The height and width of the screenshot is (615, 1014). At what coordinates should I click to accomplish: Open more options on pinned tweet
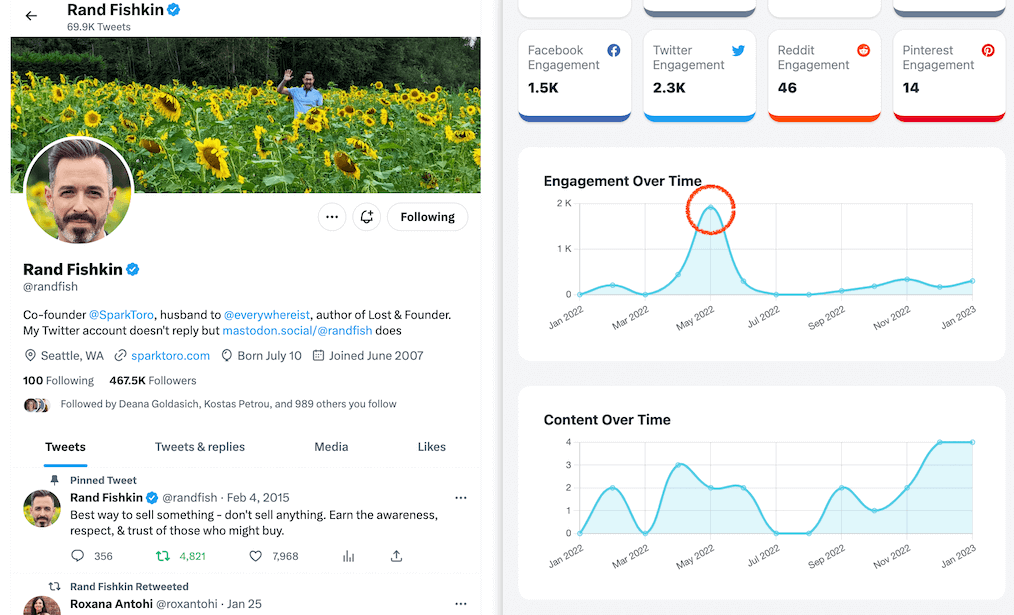click(460, 498)
